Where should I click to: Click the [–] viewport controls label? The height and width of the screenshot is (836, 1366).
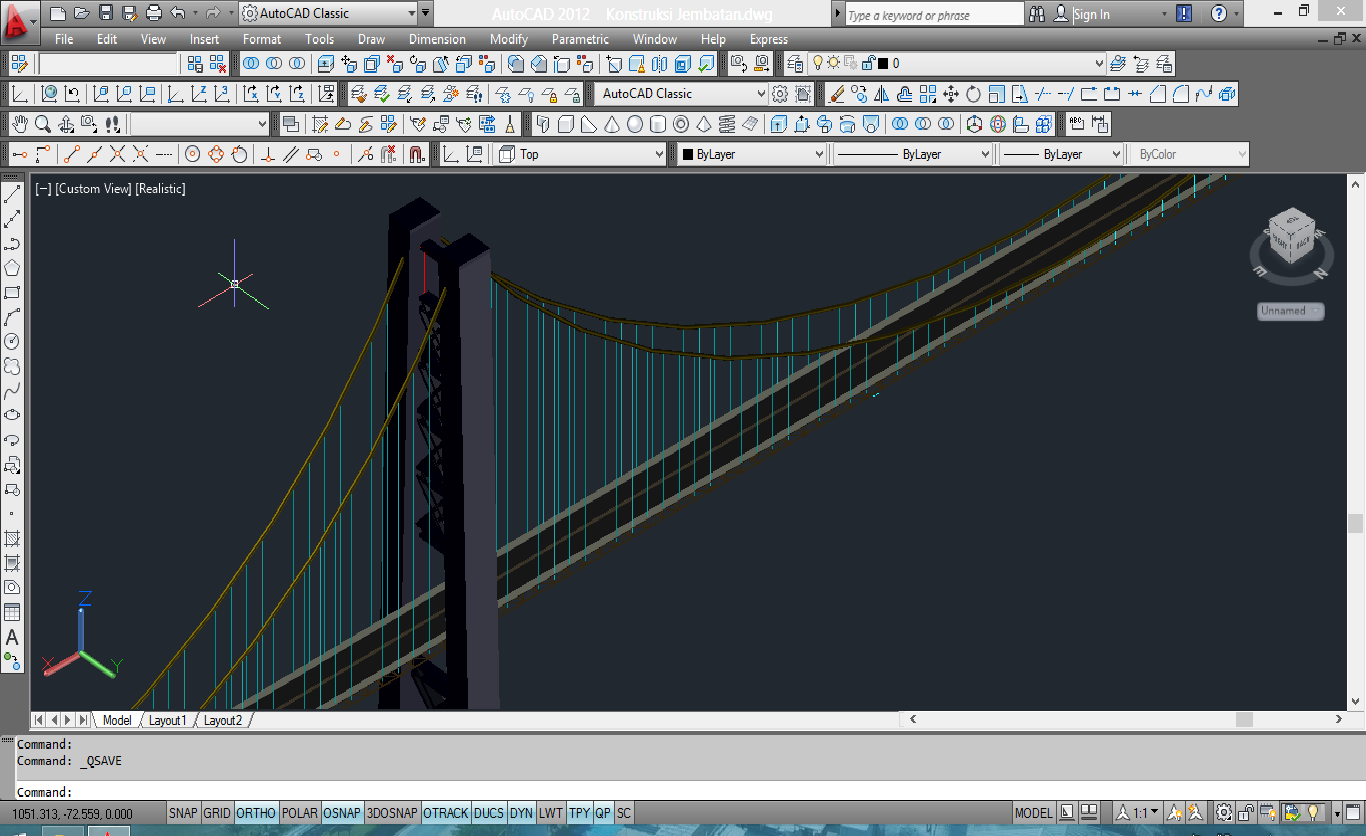tap(43, 188)
